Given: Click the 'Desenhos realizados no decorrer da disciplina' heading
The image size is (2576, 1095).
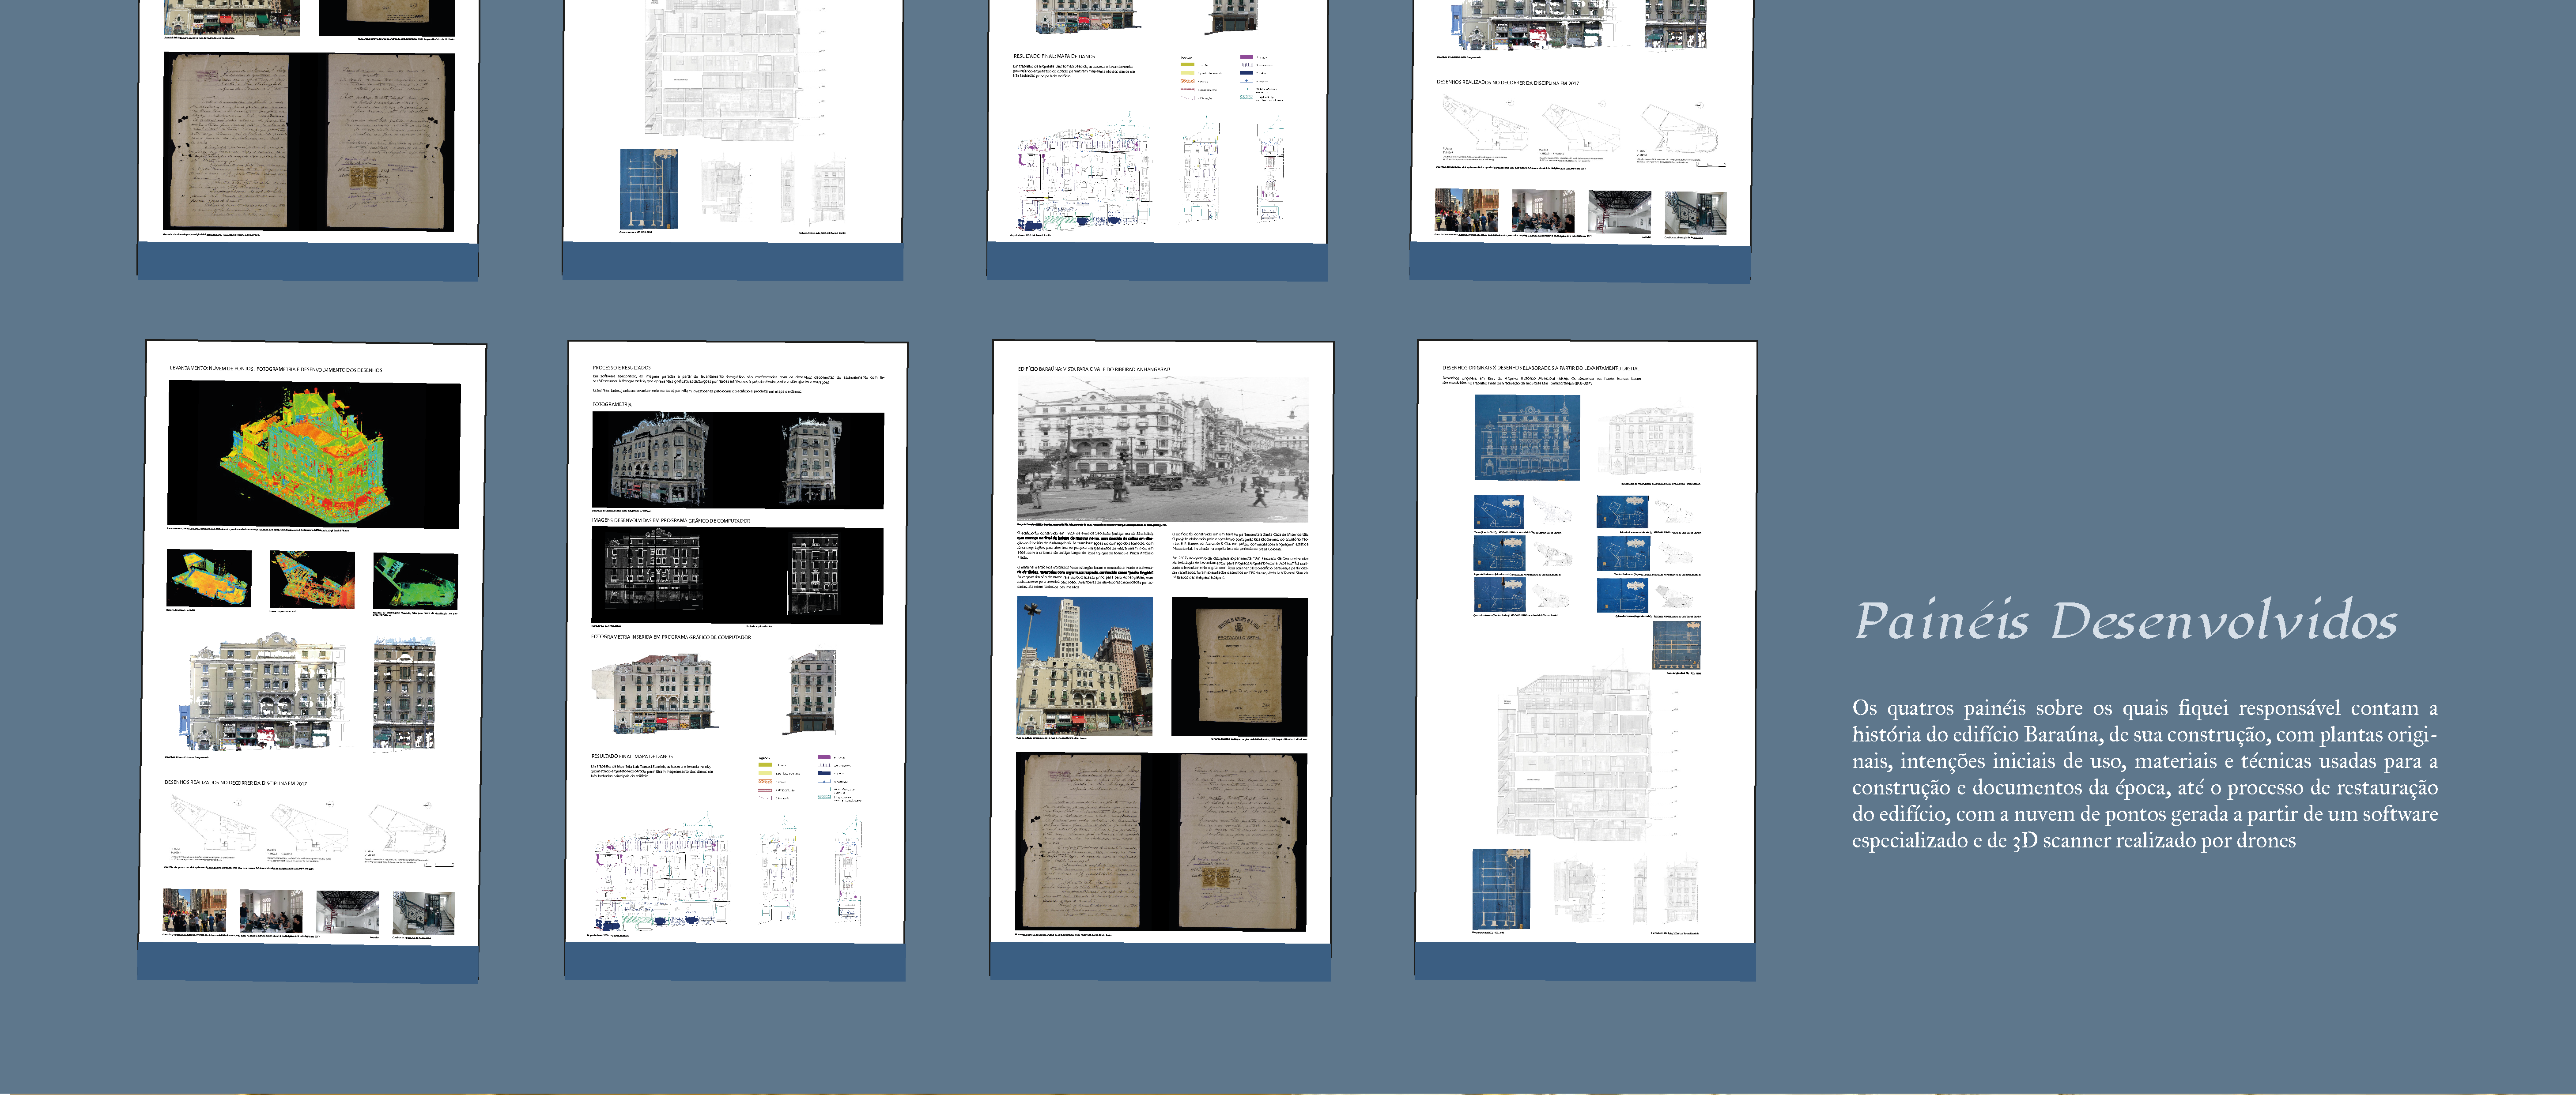Looking at the screenshot, I should click(x=236, y=783).
